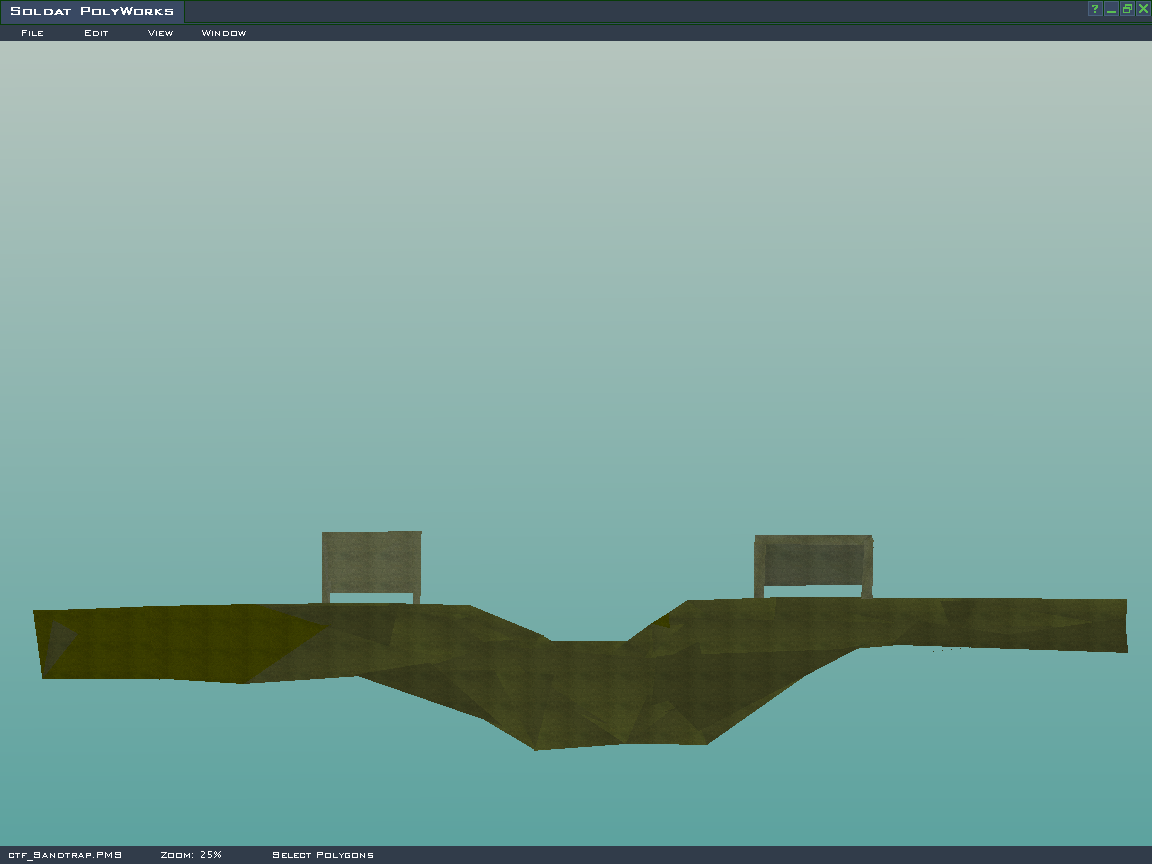Restore down the PolyWorks window

[x=1127, y=9]
